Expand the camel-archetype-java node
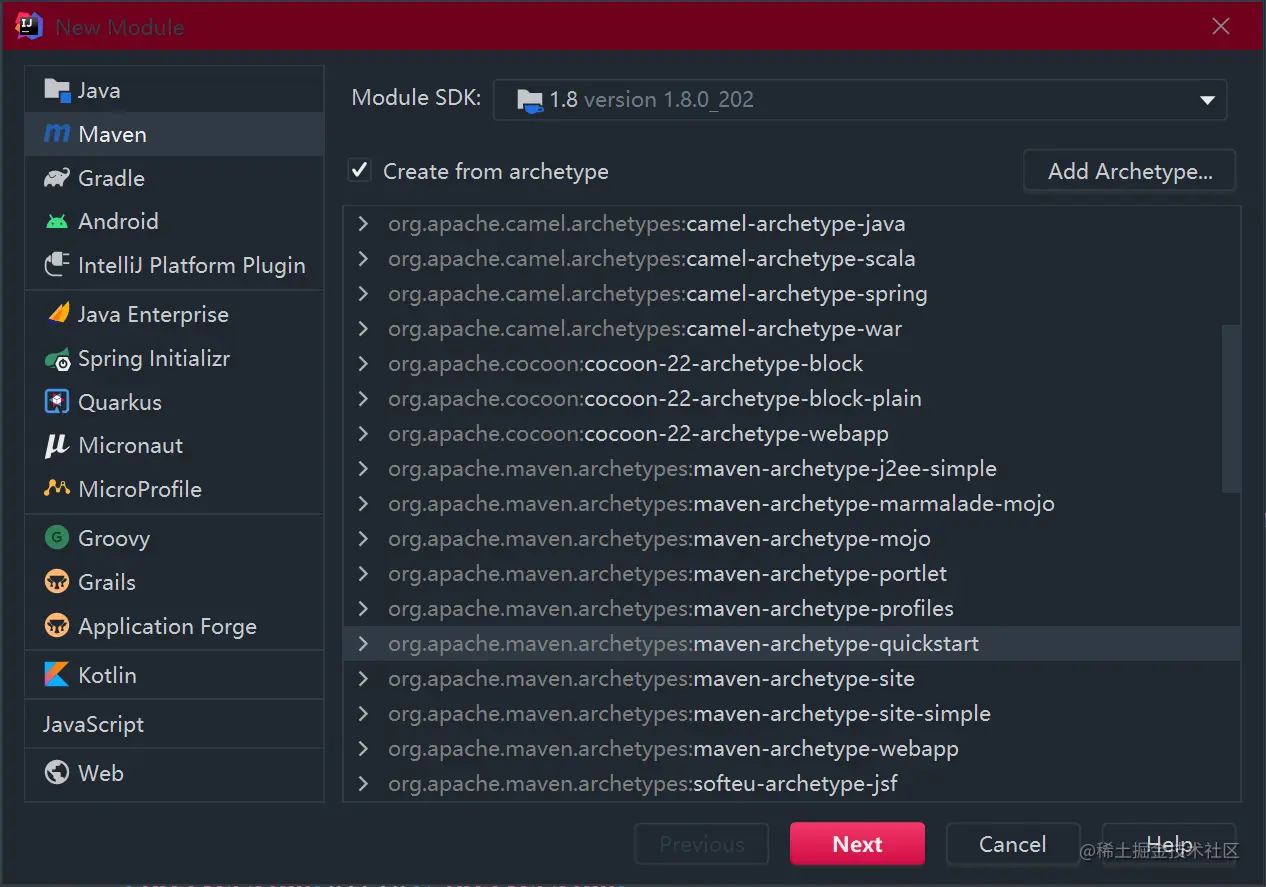 point(363,224)
